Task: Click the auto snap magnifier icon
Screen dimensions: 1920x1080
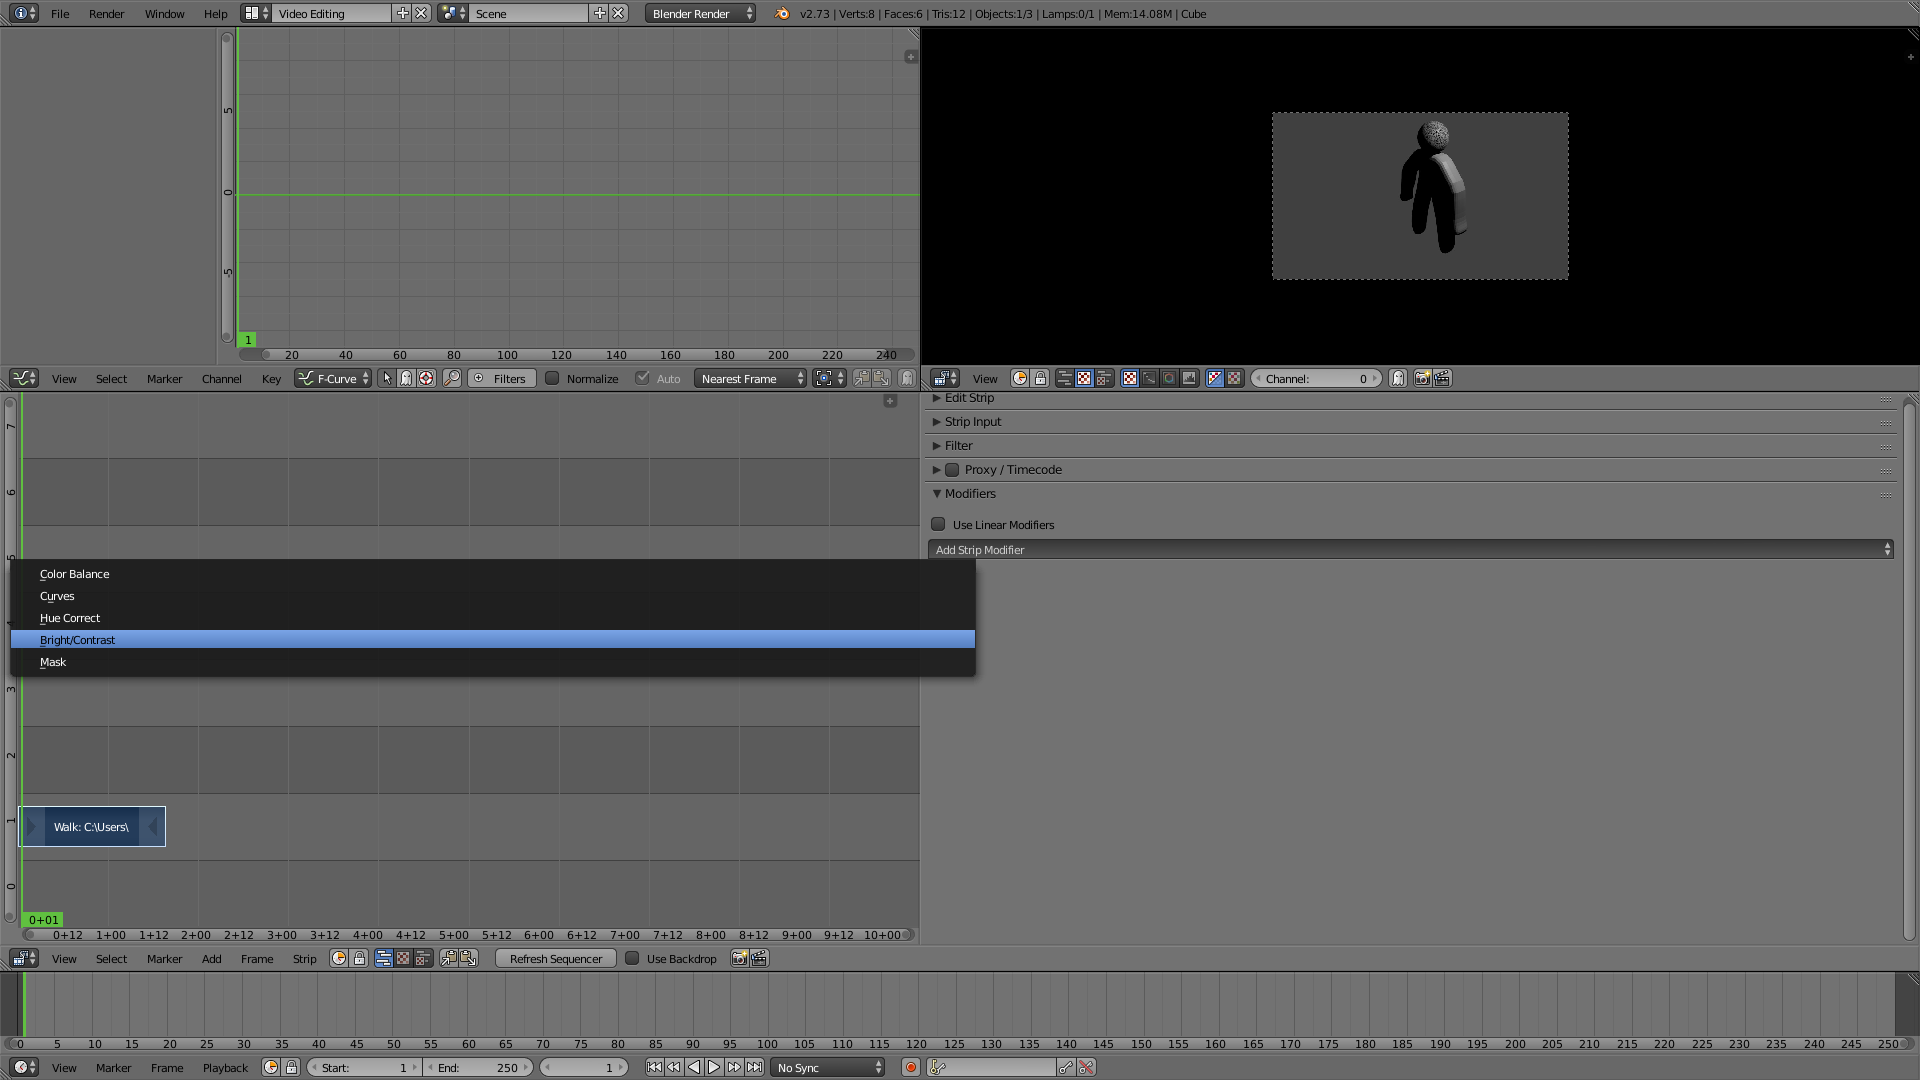Action: click(x=452, y=378)
